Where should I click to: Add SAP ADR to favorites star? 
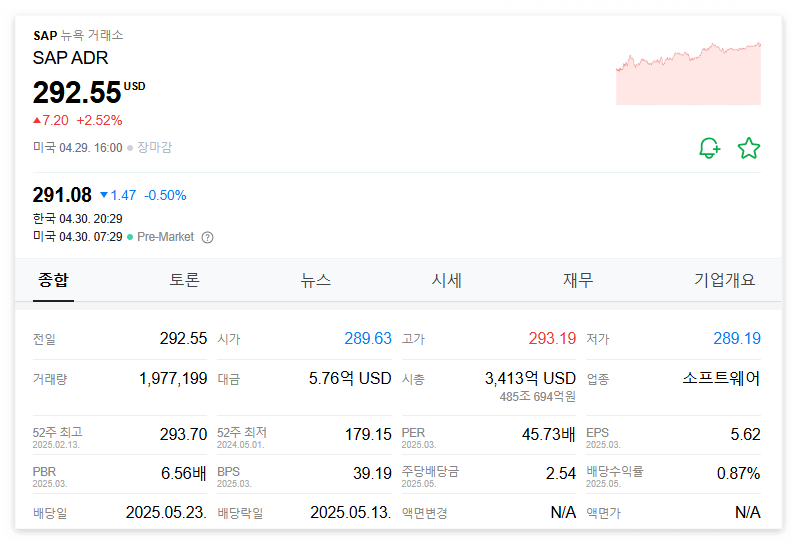(749, 148)
